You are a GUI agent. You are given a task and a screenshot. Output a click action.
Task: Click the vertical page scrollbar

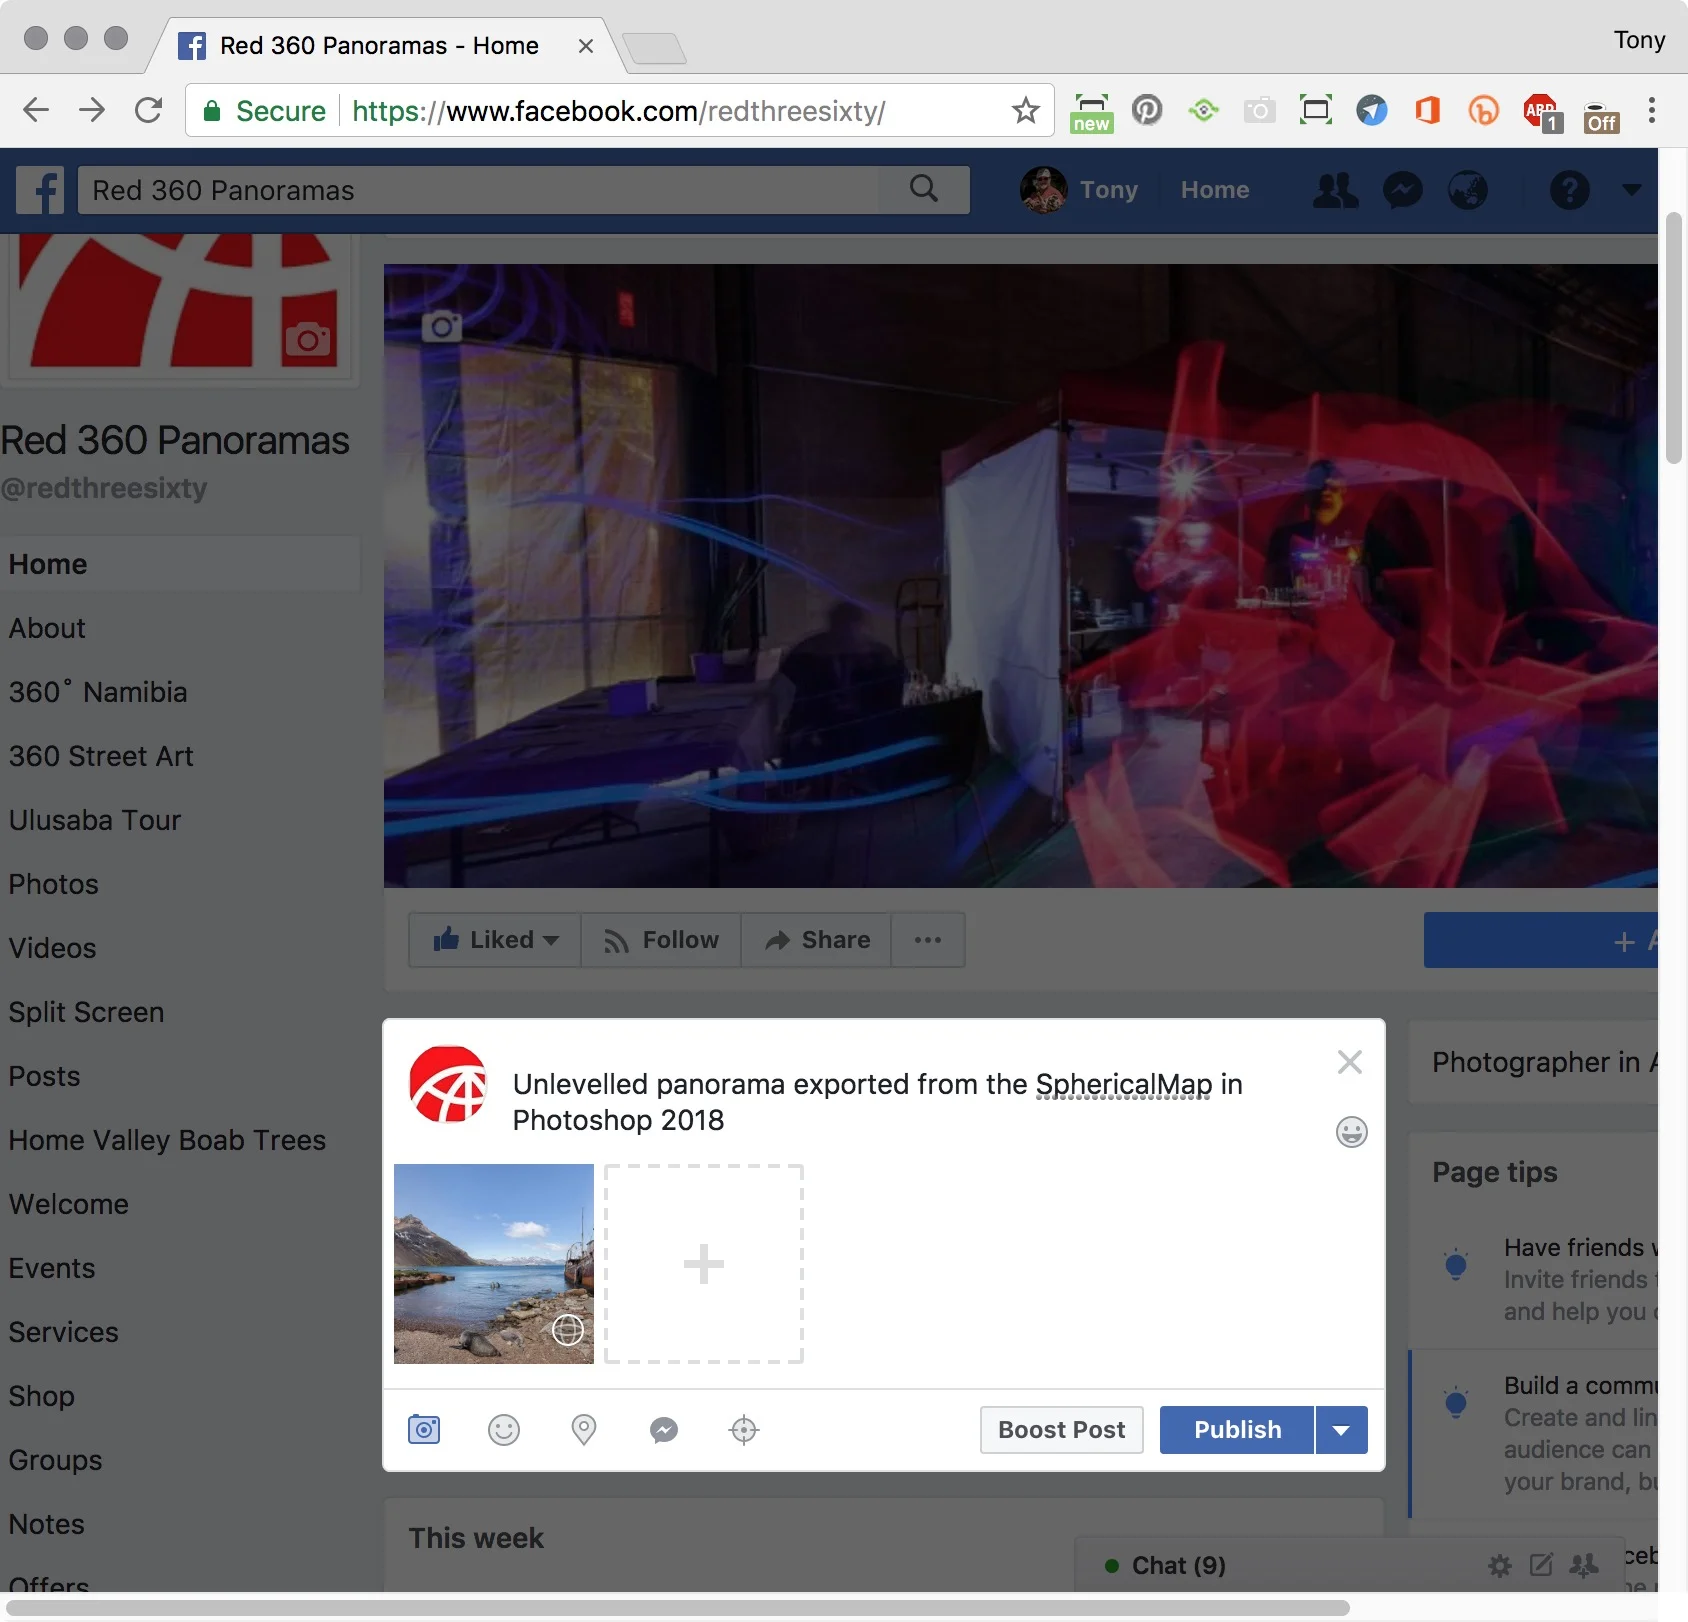(1673, 338)
